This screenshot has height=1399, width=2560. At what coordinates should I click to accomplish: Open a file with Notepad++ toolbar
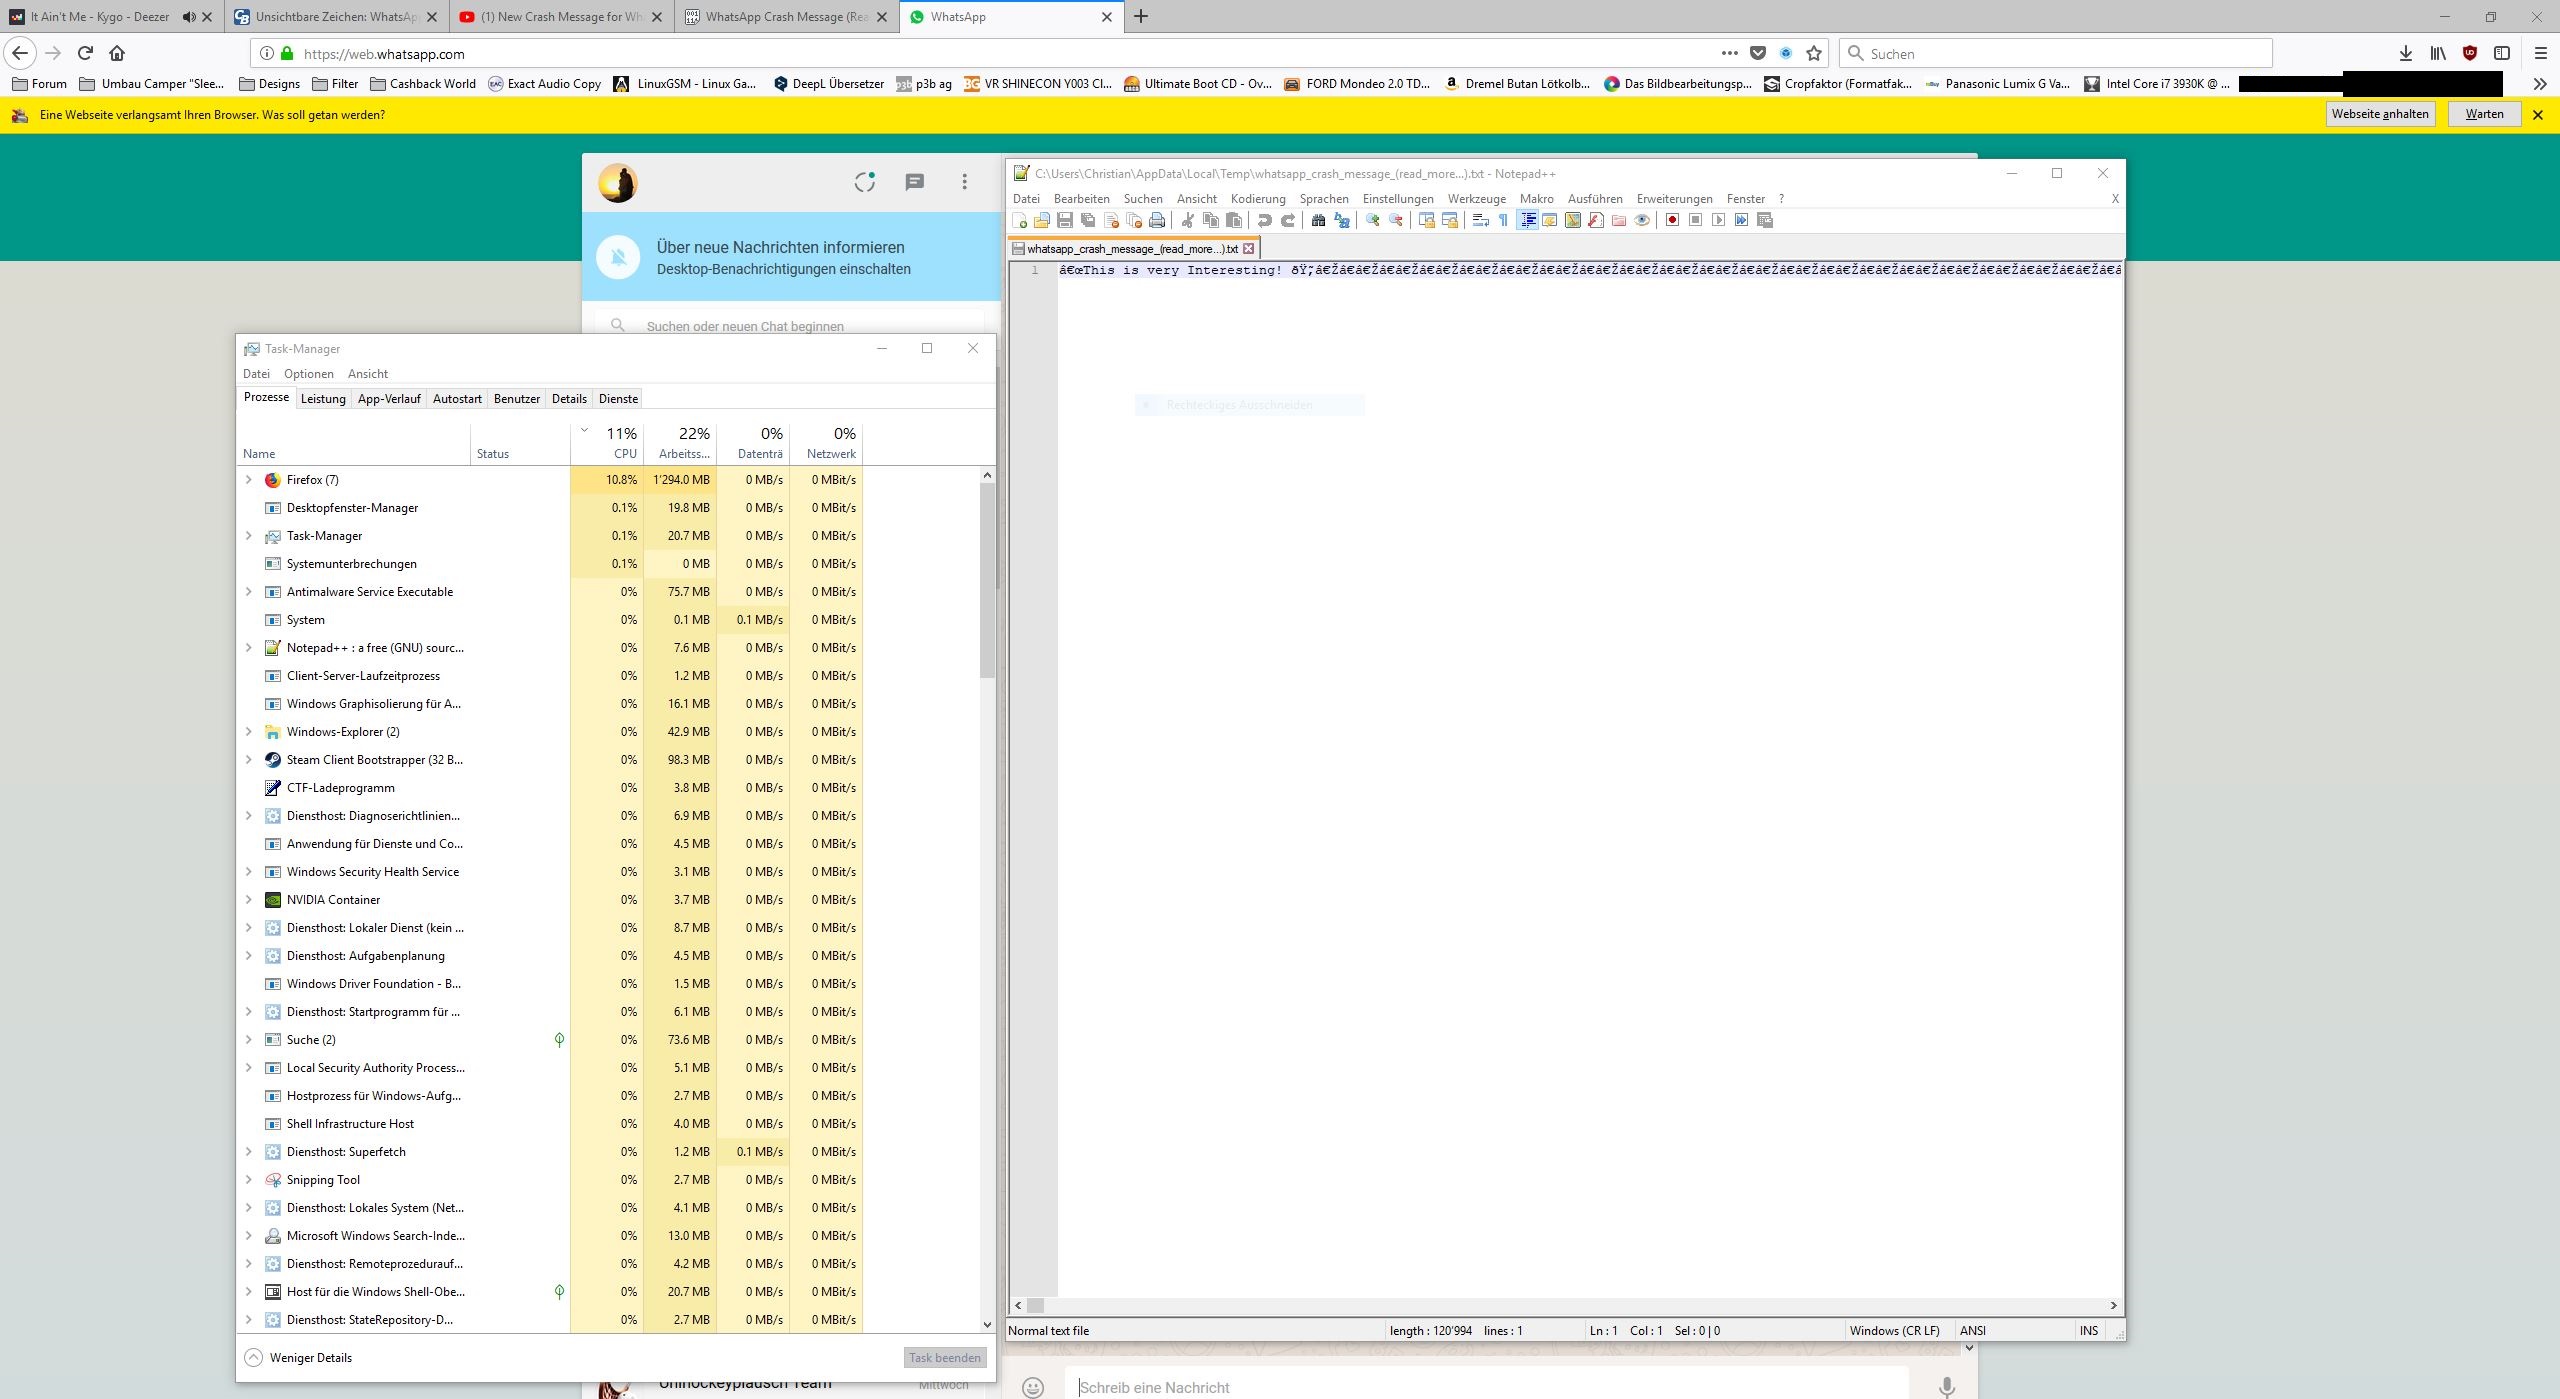(x=1042, y=220)
